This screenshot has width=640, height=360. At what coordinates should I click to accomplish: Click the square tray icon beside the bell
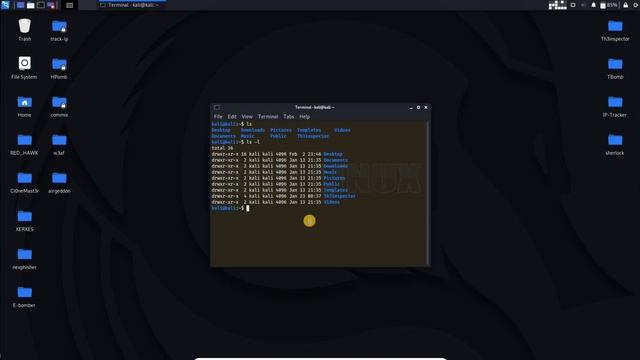(573, 5)
